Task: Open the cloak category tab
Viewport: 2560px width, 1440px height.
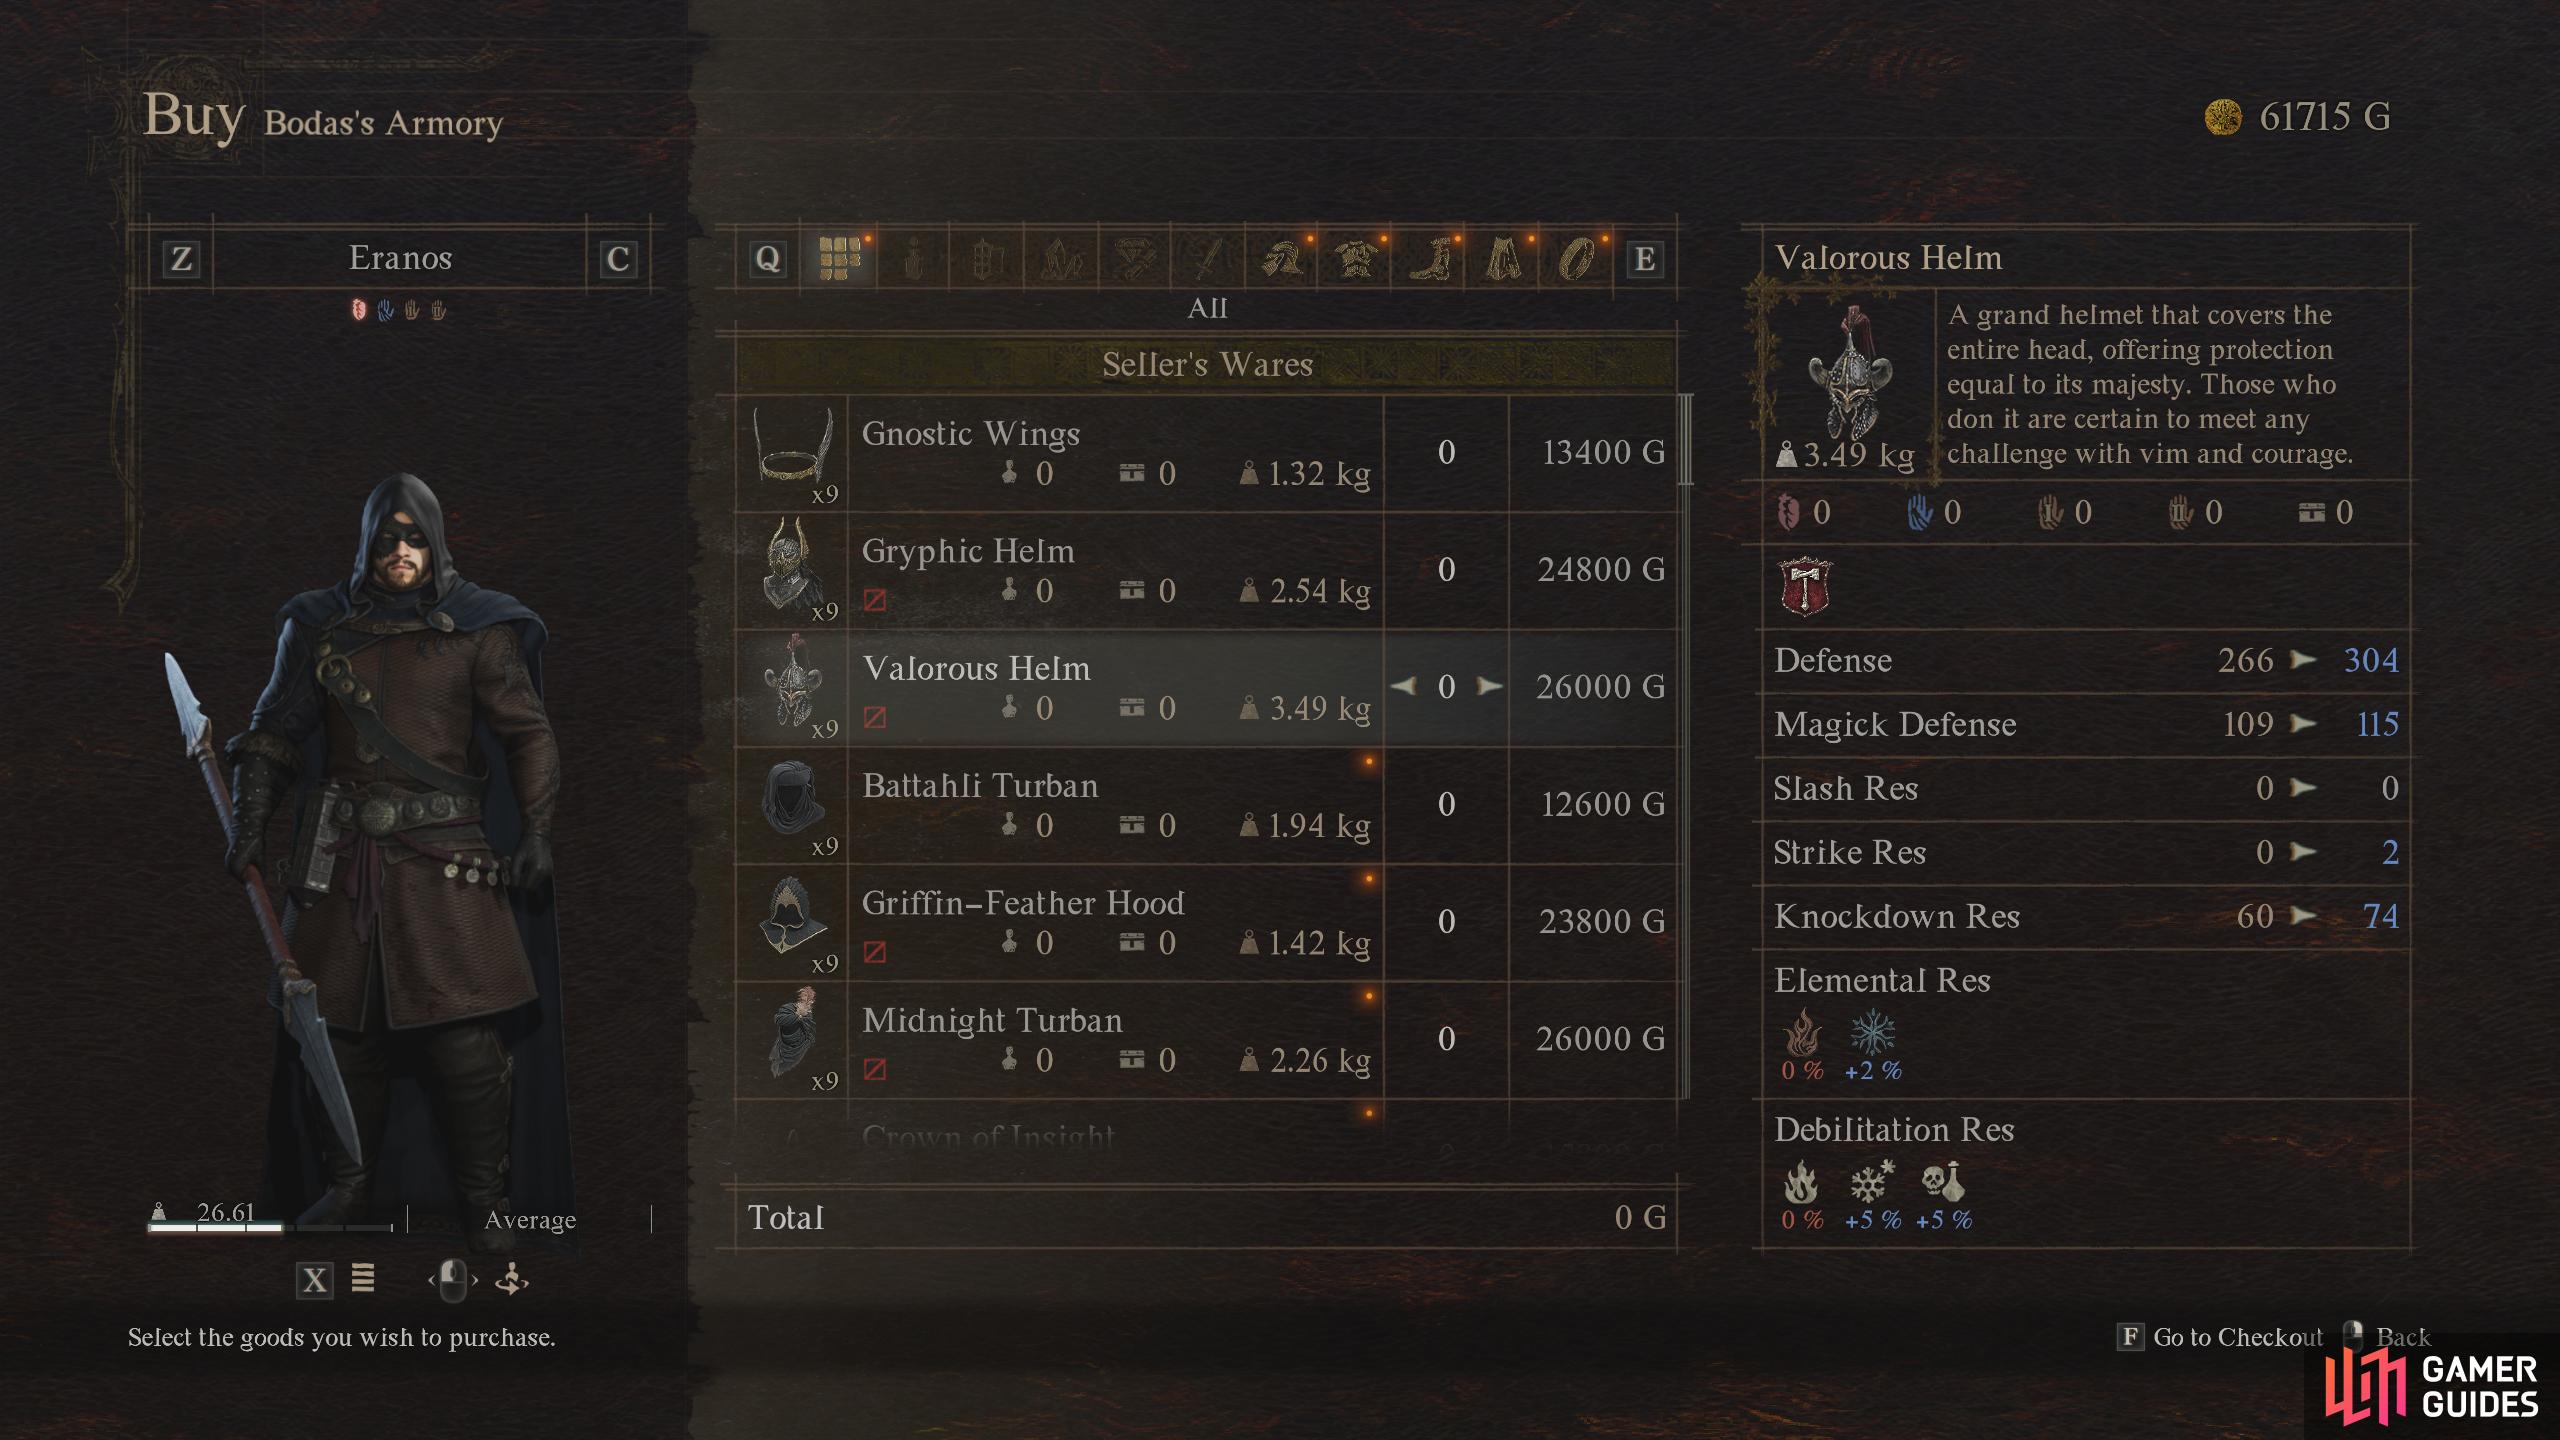Action: pyautogui.click(x=1504, y=259)
